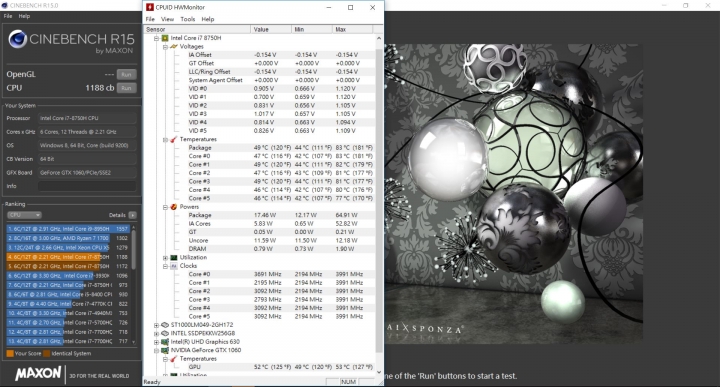Click the NVIDIA GeForce GTX 1060 card icon
Image resolution: width=720 pixels, height=387 pixels.
click(x=165, y=350)
